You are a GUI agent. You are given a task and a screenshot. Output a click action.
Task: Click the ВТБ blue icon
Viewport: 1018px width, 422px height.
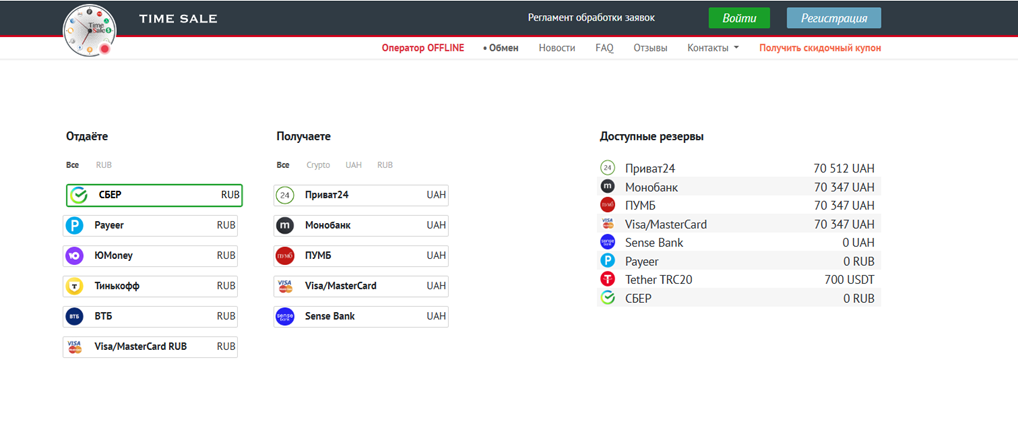click(x=75, y=316)
